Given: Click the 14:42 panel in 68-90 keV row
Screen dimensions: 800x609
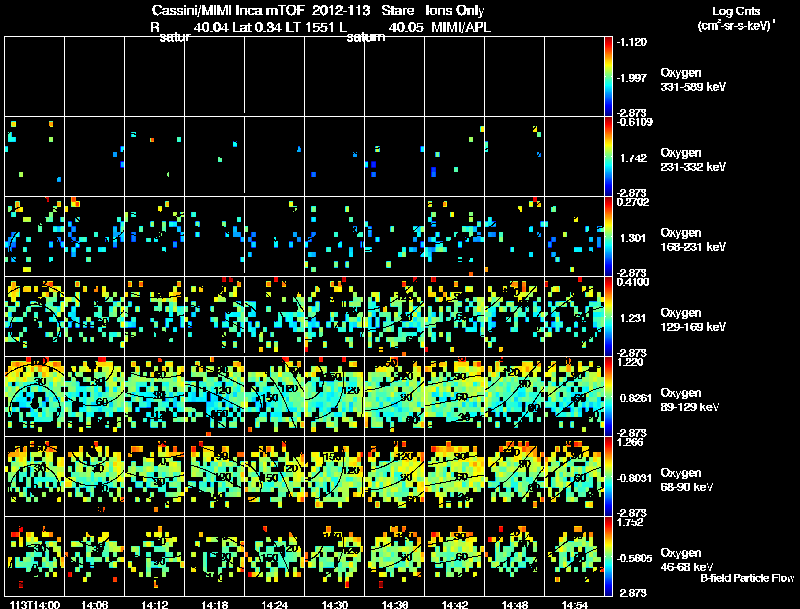Looking at the screenshot, I should (x=455, y=476).
